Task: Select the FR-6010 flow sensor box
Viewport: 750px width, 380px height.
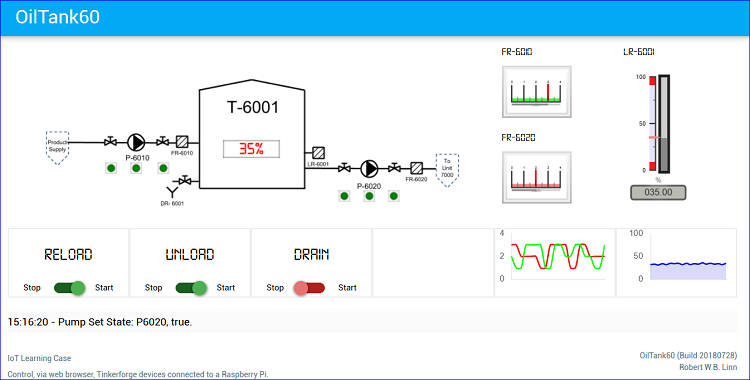Action: tap(182, 142)
